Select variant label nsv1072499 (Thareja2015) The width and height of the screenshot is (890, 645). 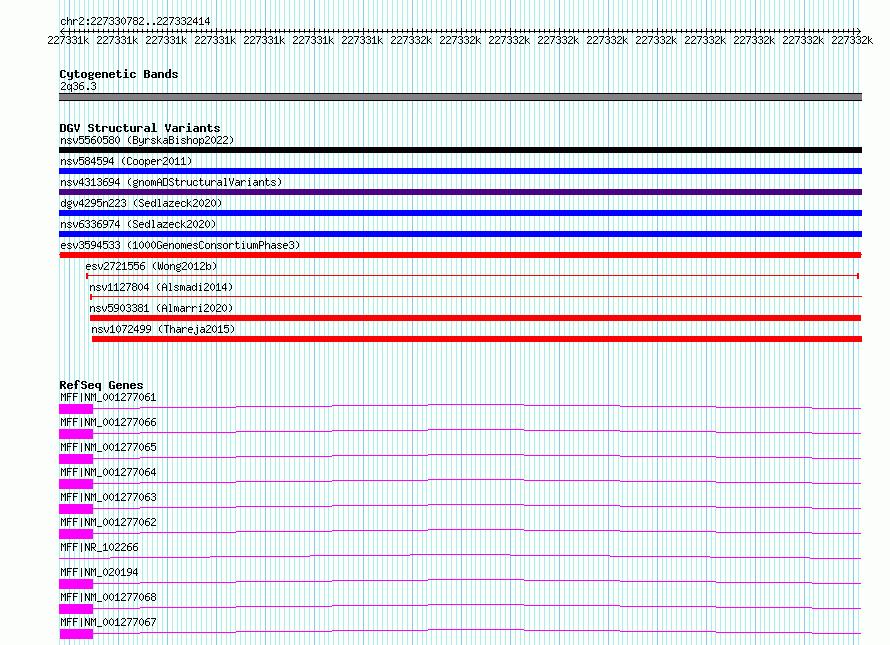(x=163, y=329)
